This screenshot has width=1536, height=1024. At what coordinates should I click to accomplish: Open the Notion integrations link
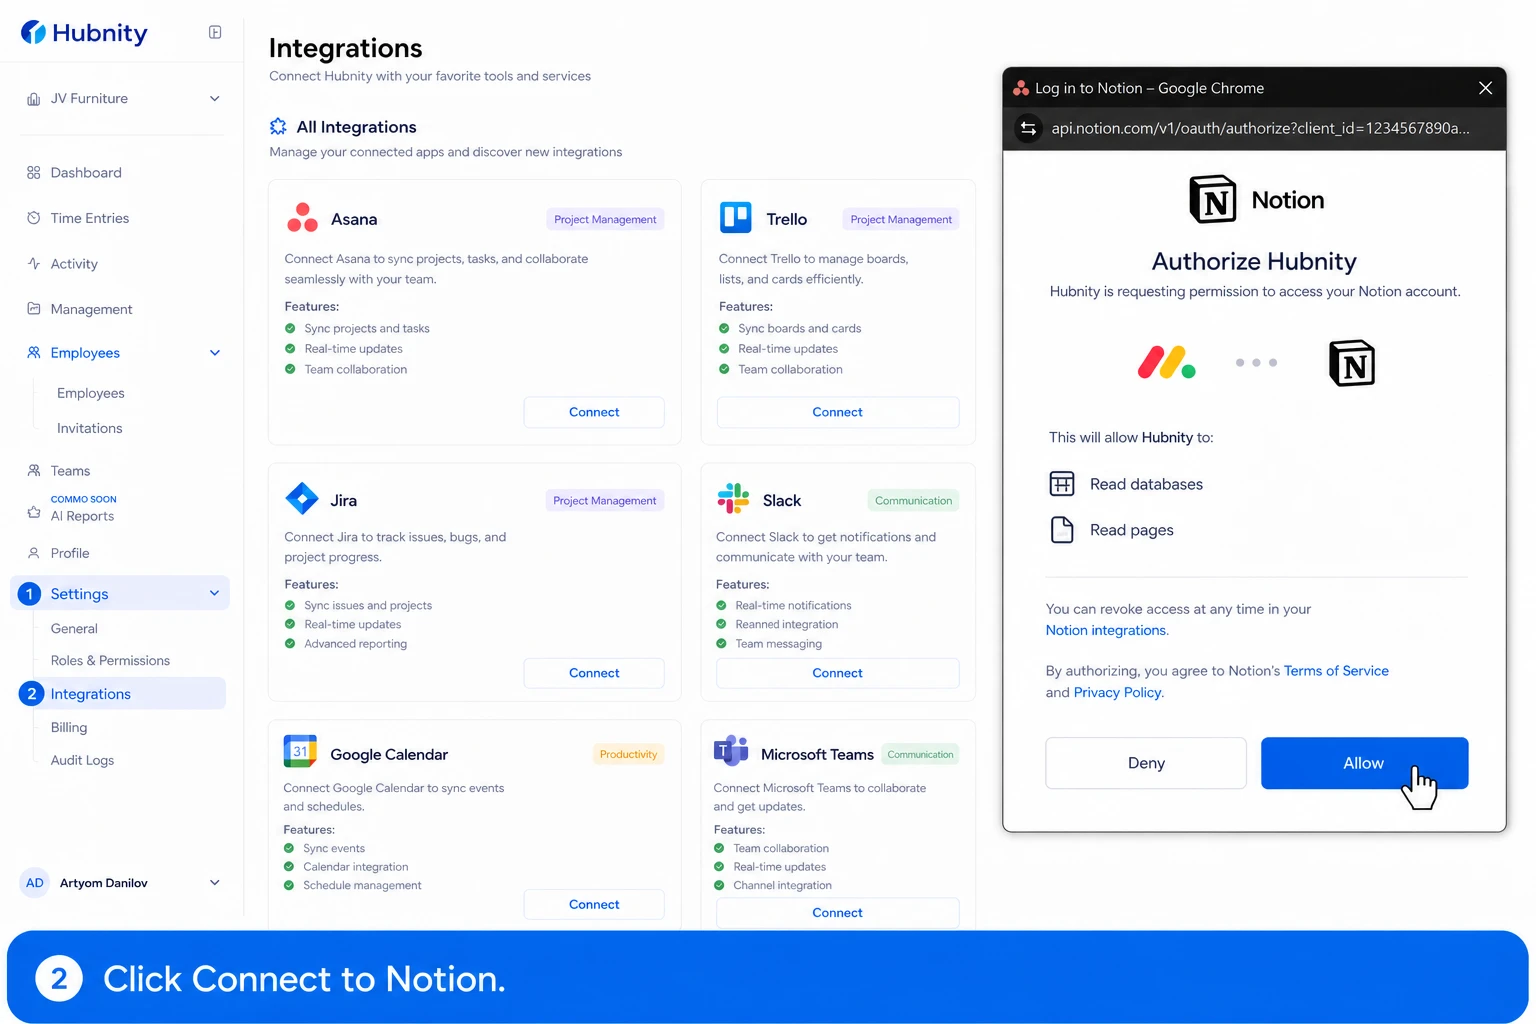coord(1106,631)
